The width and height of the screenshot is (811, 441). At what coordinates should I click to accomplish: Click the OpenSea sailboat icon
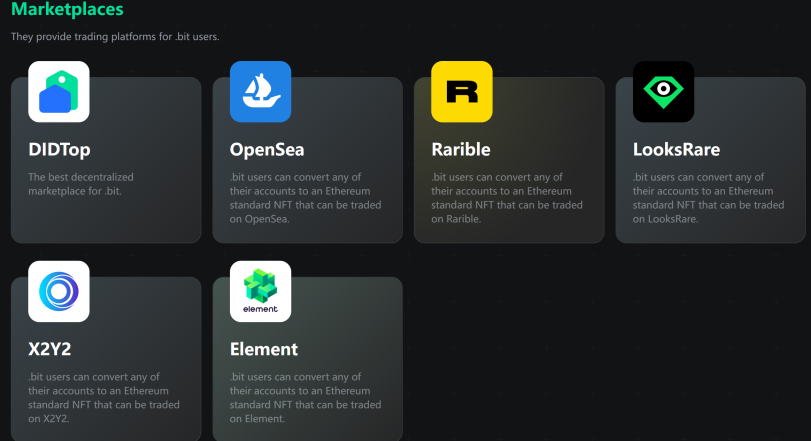click(x=260, y=92)
